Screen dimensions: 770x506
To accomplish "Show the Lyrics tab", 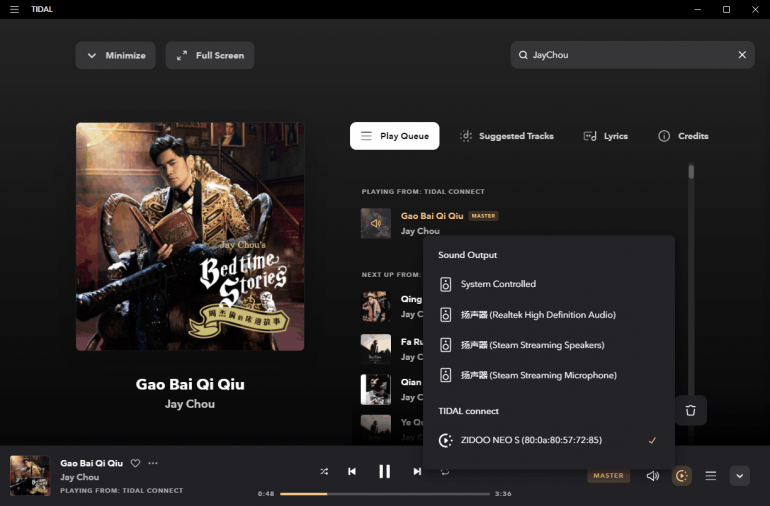I will (x=605, y=136).
